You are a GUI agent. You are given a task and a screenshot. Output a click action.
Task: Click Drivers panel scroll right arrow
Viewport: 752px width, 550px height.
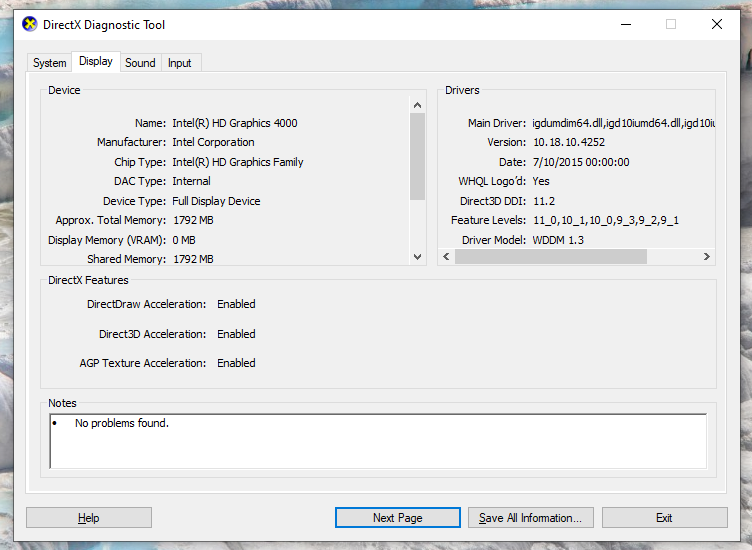[706, 257]
